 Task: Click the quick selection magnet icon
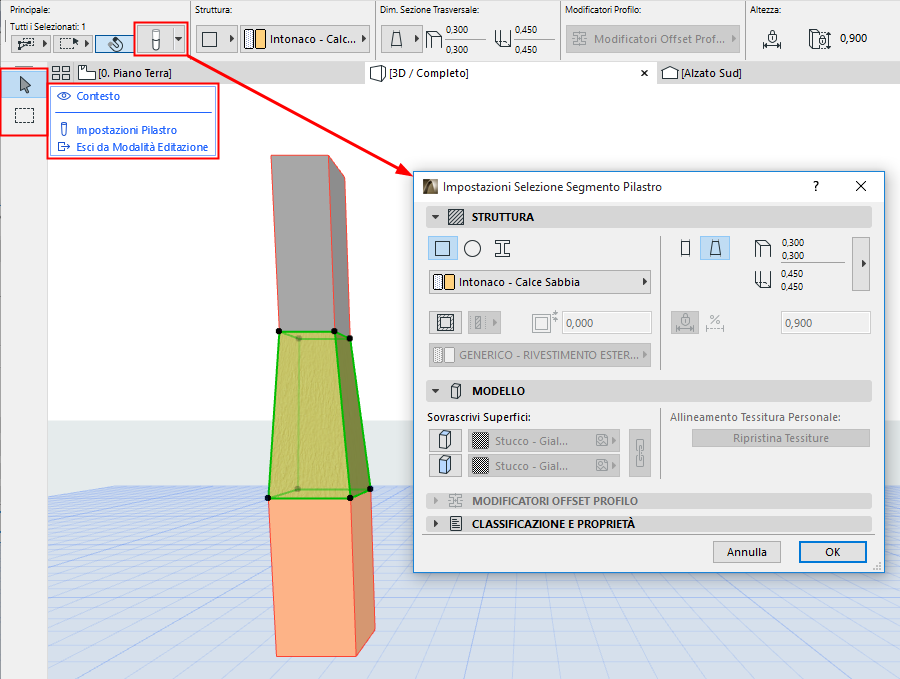115,44
